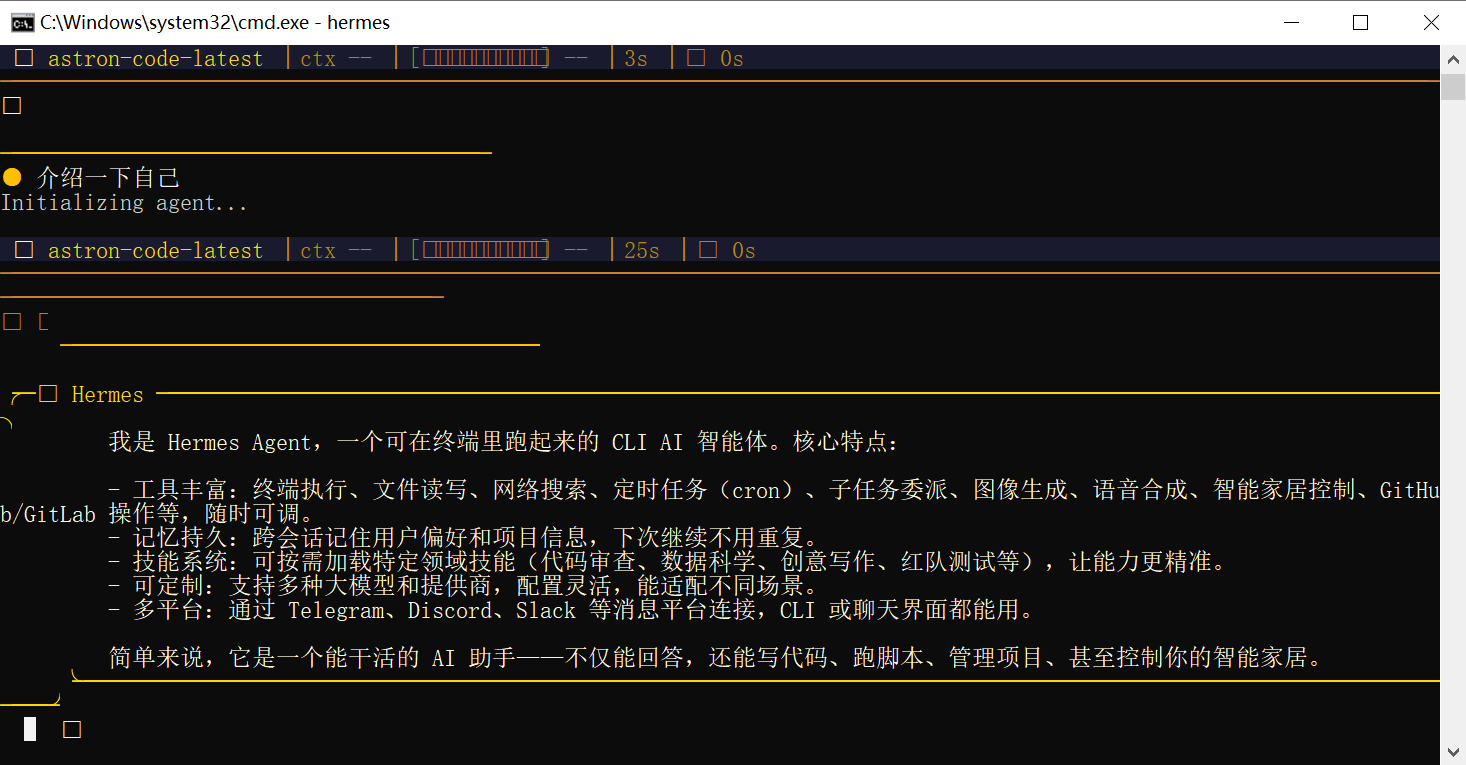
Task: Click the vertical scrollbar thumb
Action: [x=1453, y=86]
